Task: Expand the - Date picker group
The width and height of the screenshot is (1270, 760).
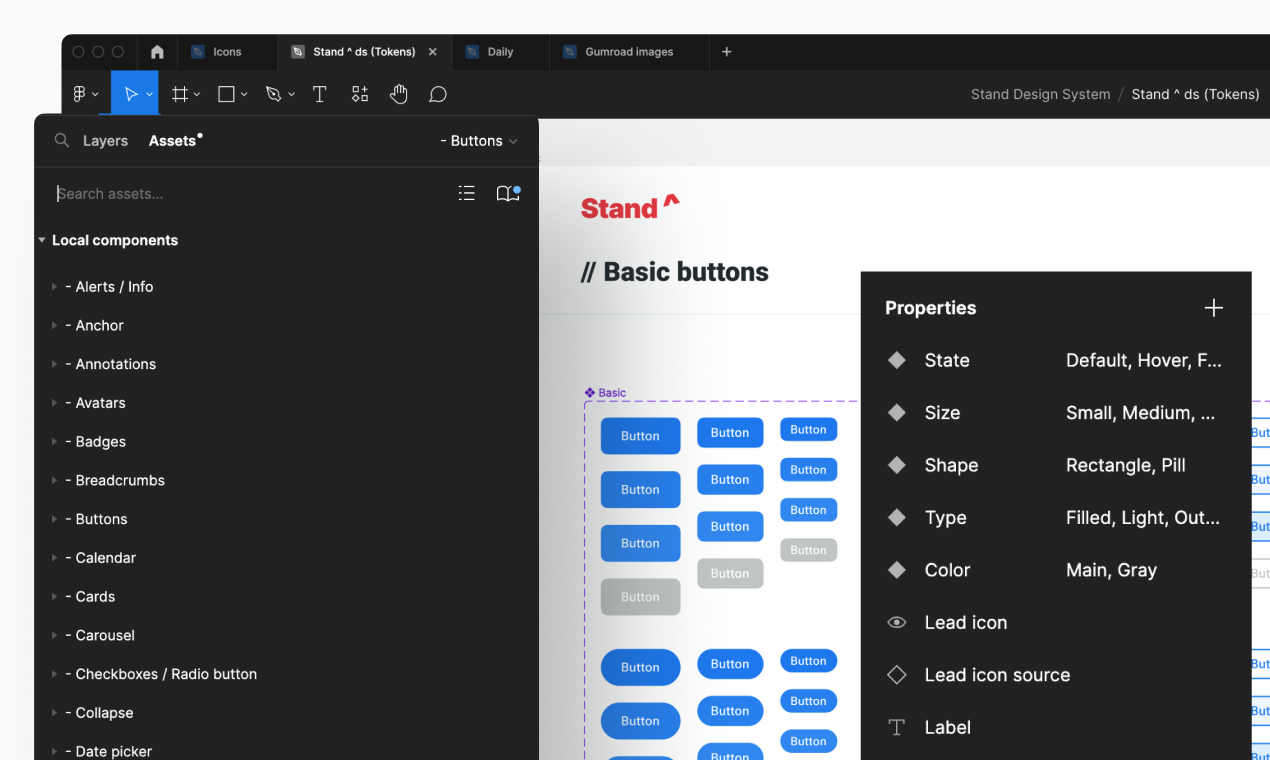Action: point(55,751)
